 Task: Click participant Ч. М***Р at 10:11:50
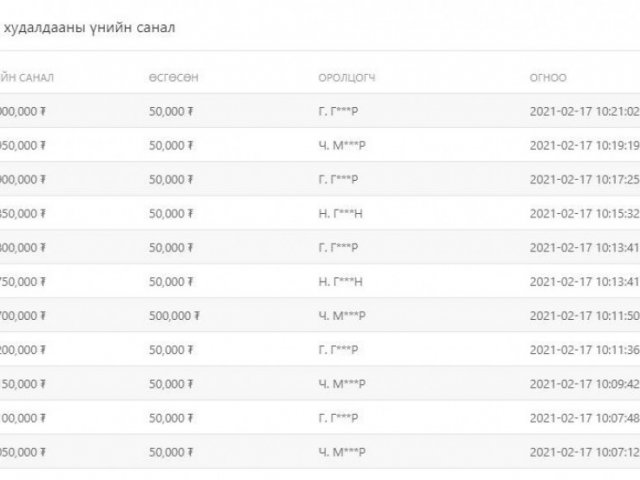(342, 316)
